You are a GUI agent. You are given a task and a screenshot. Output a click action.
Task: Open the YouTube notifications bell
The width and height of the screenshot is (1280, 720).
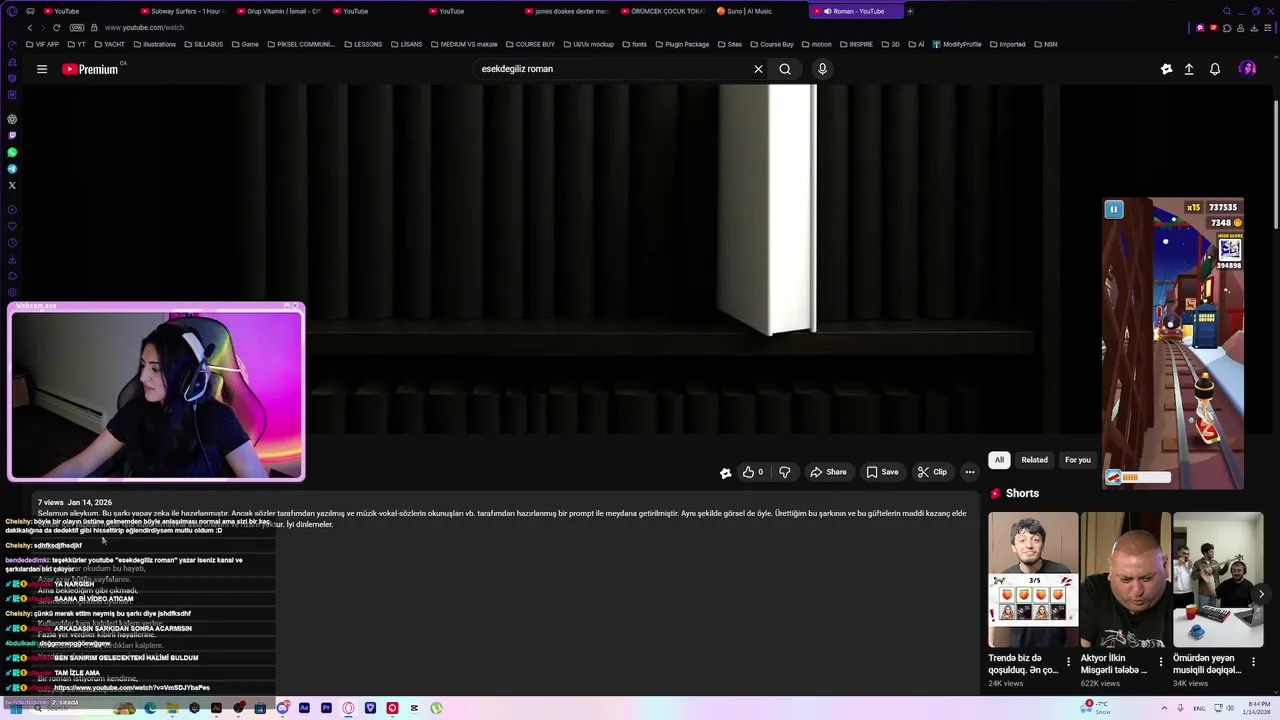point(1215,69)
